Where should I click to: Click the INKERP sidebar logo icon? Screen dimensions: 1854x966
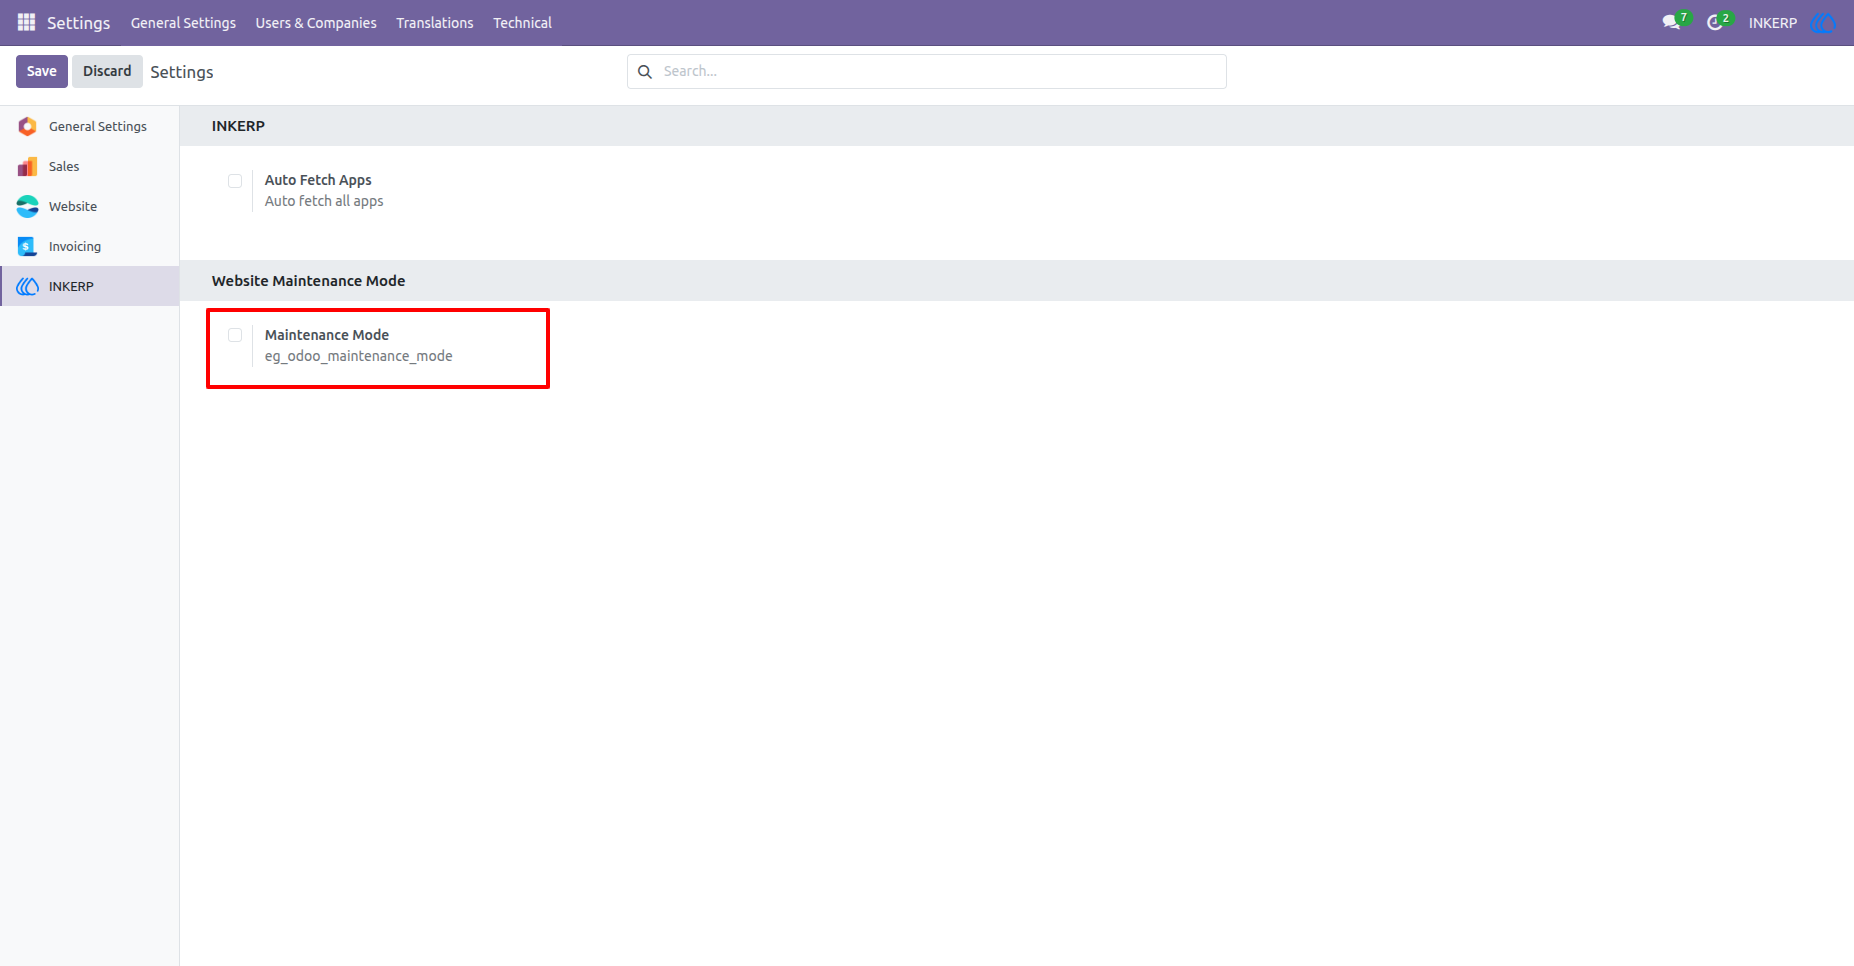point(28,286)
